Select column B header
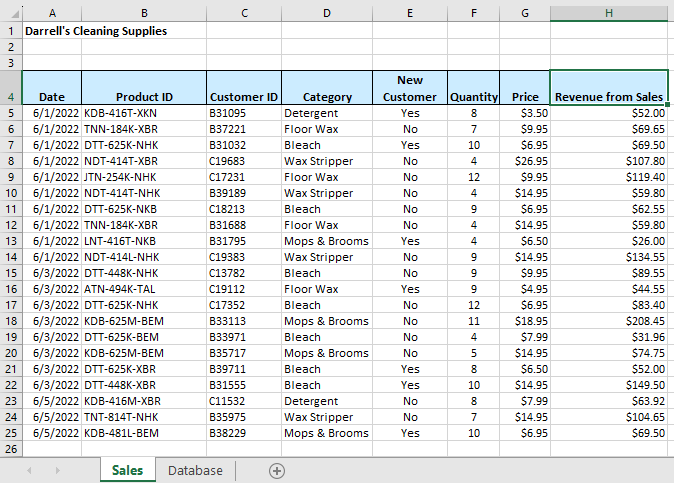This screenshot has height=483, width=674. 144,13
